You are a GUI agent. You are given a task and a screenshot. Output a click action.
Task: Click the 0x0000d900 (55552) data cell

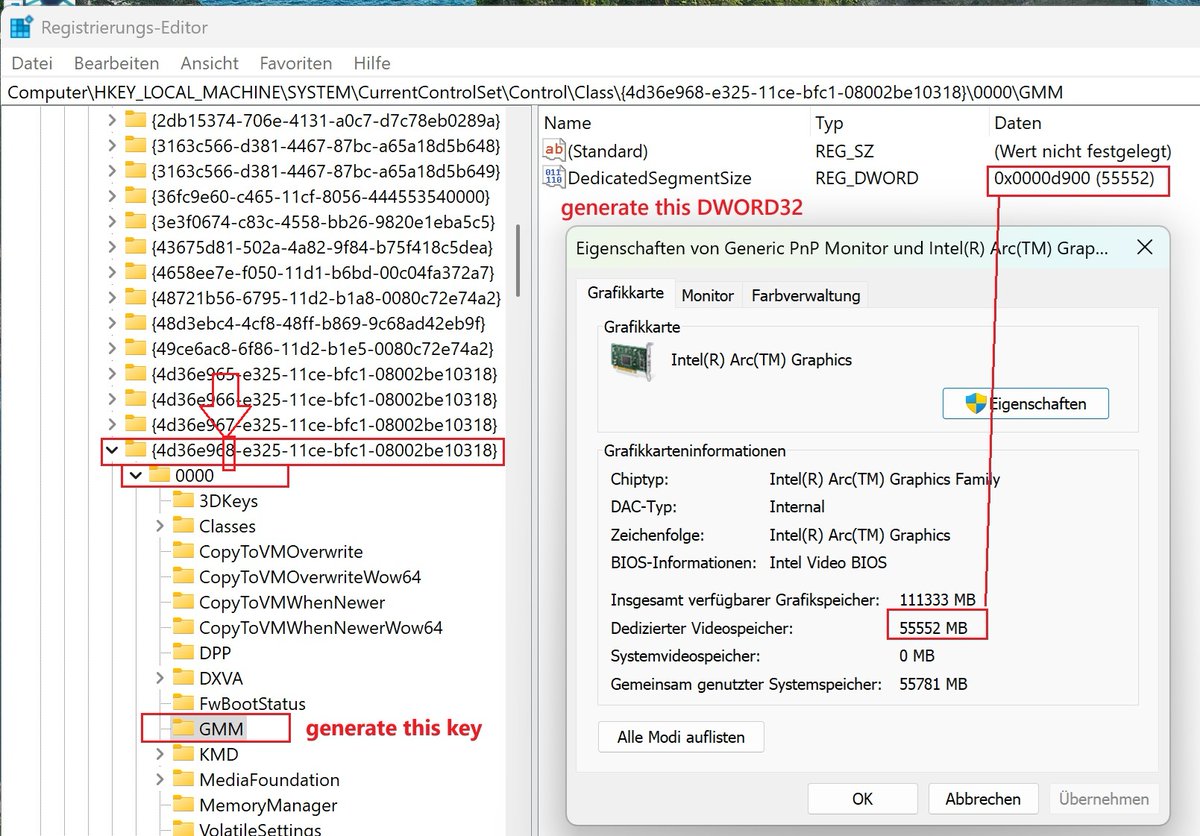pos(1074,178)
